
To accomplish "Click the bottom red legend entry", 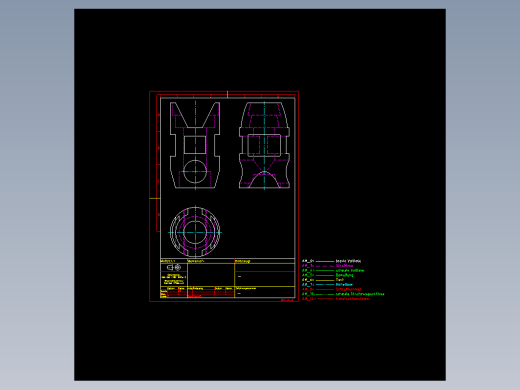I will [x=335, y=299].
